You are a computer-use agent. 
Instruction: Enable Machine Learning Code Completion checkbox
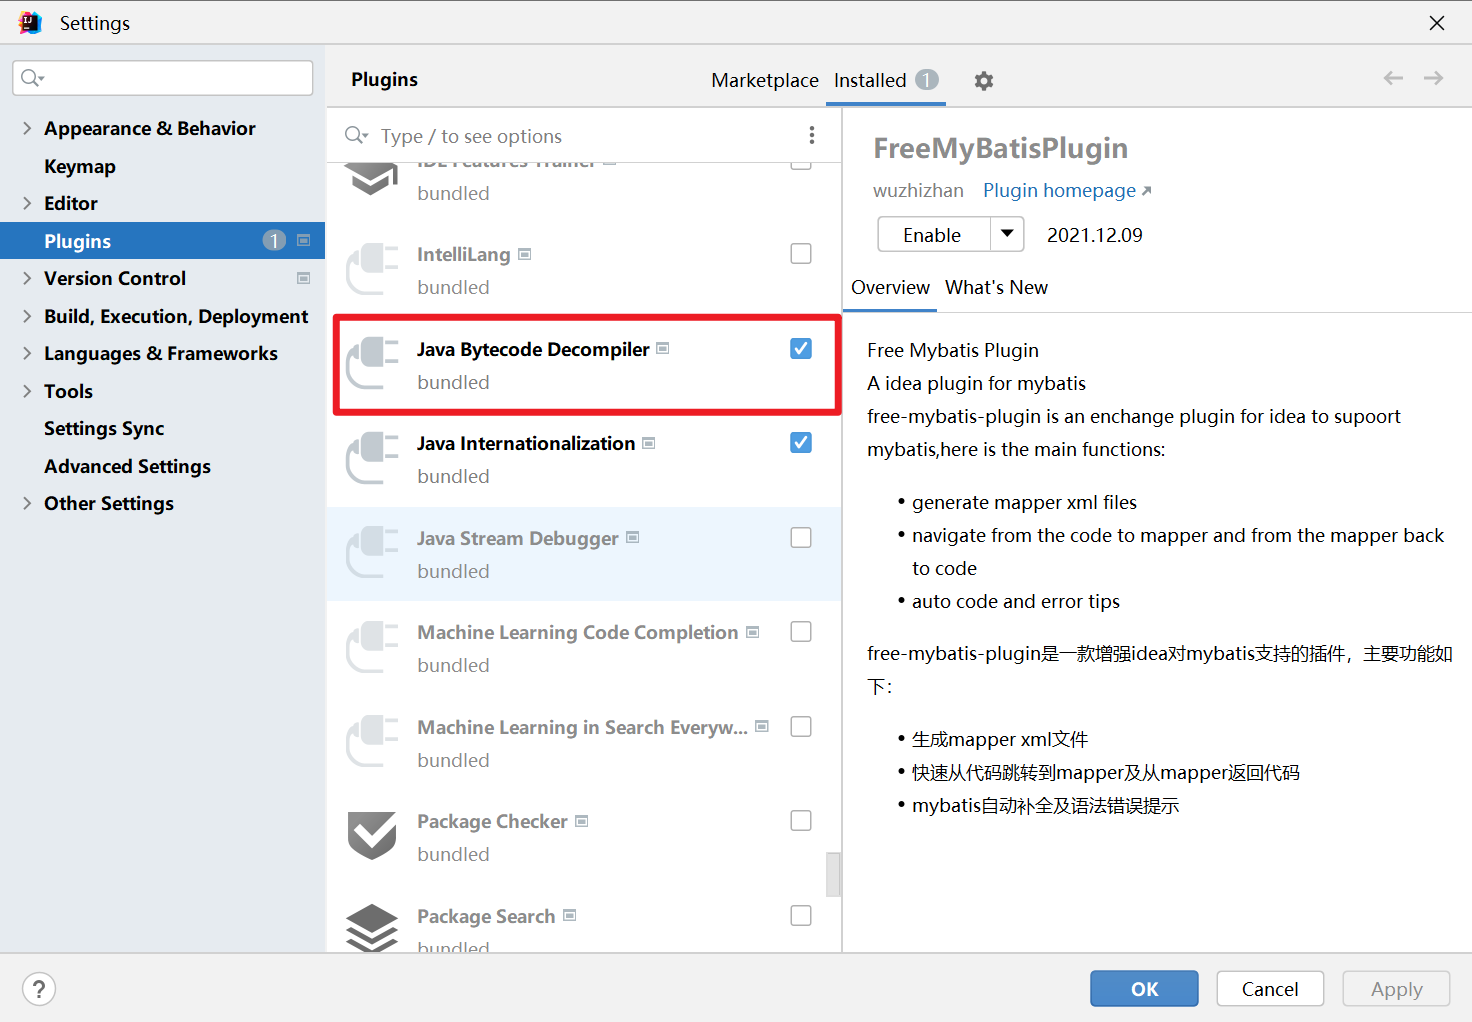801,631
